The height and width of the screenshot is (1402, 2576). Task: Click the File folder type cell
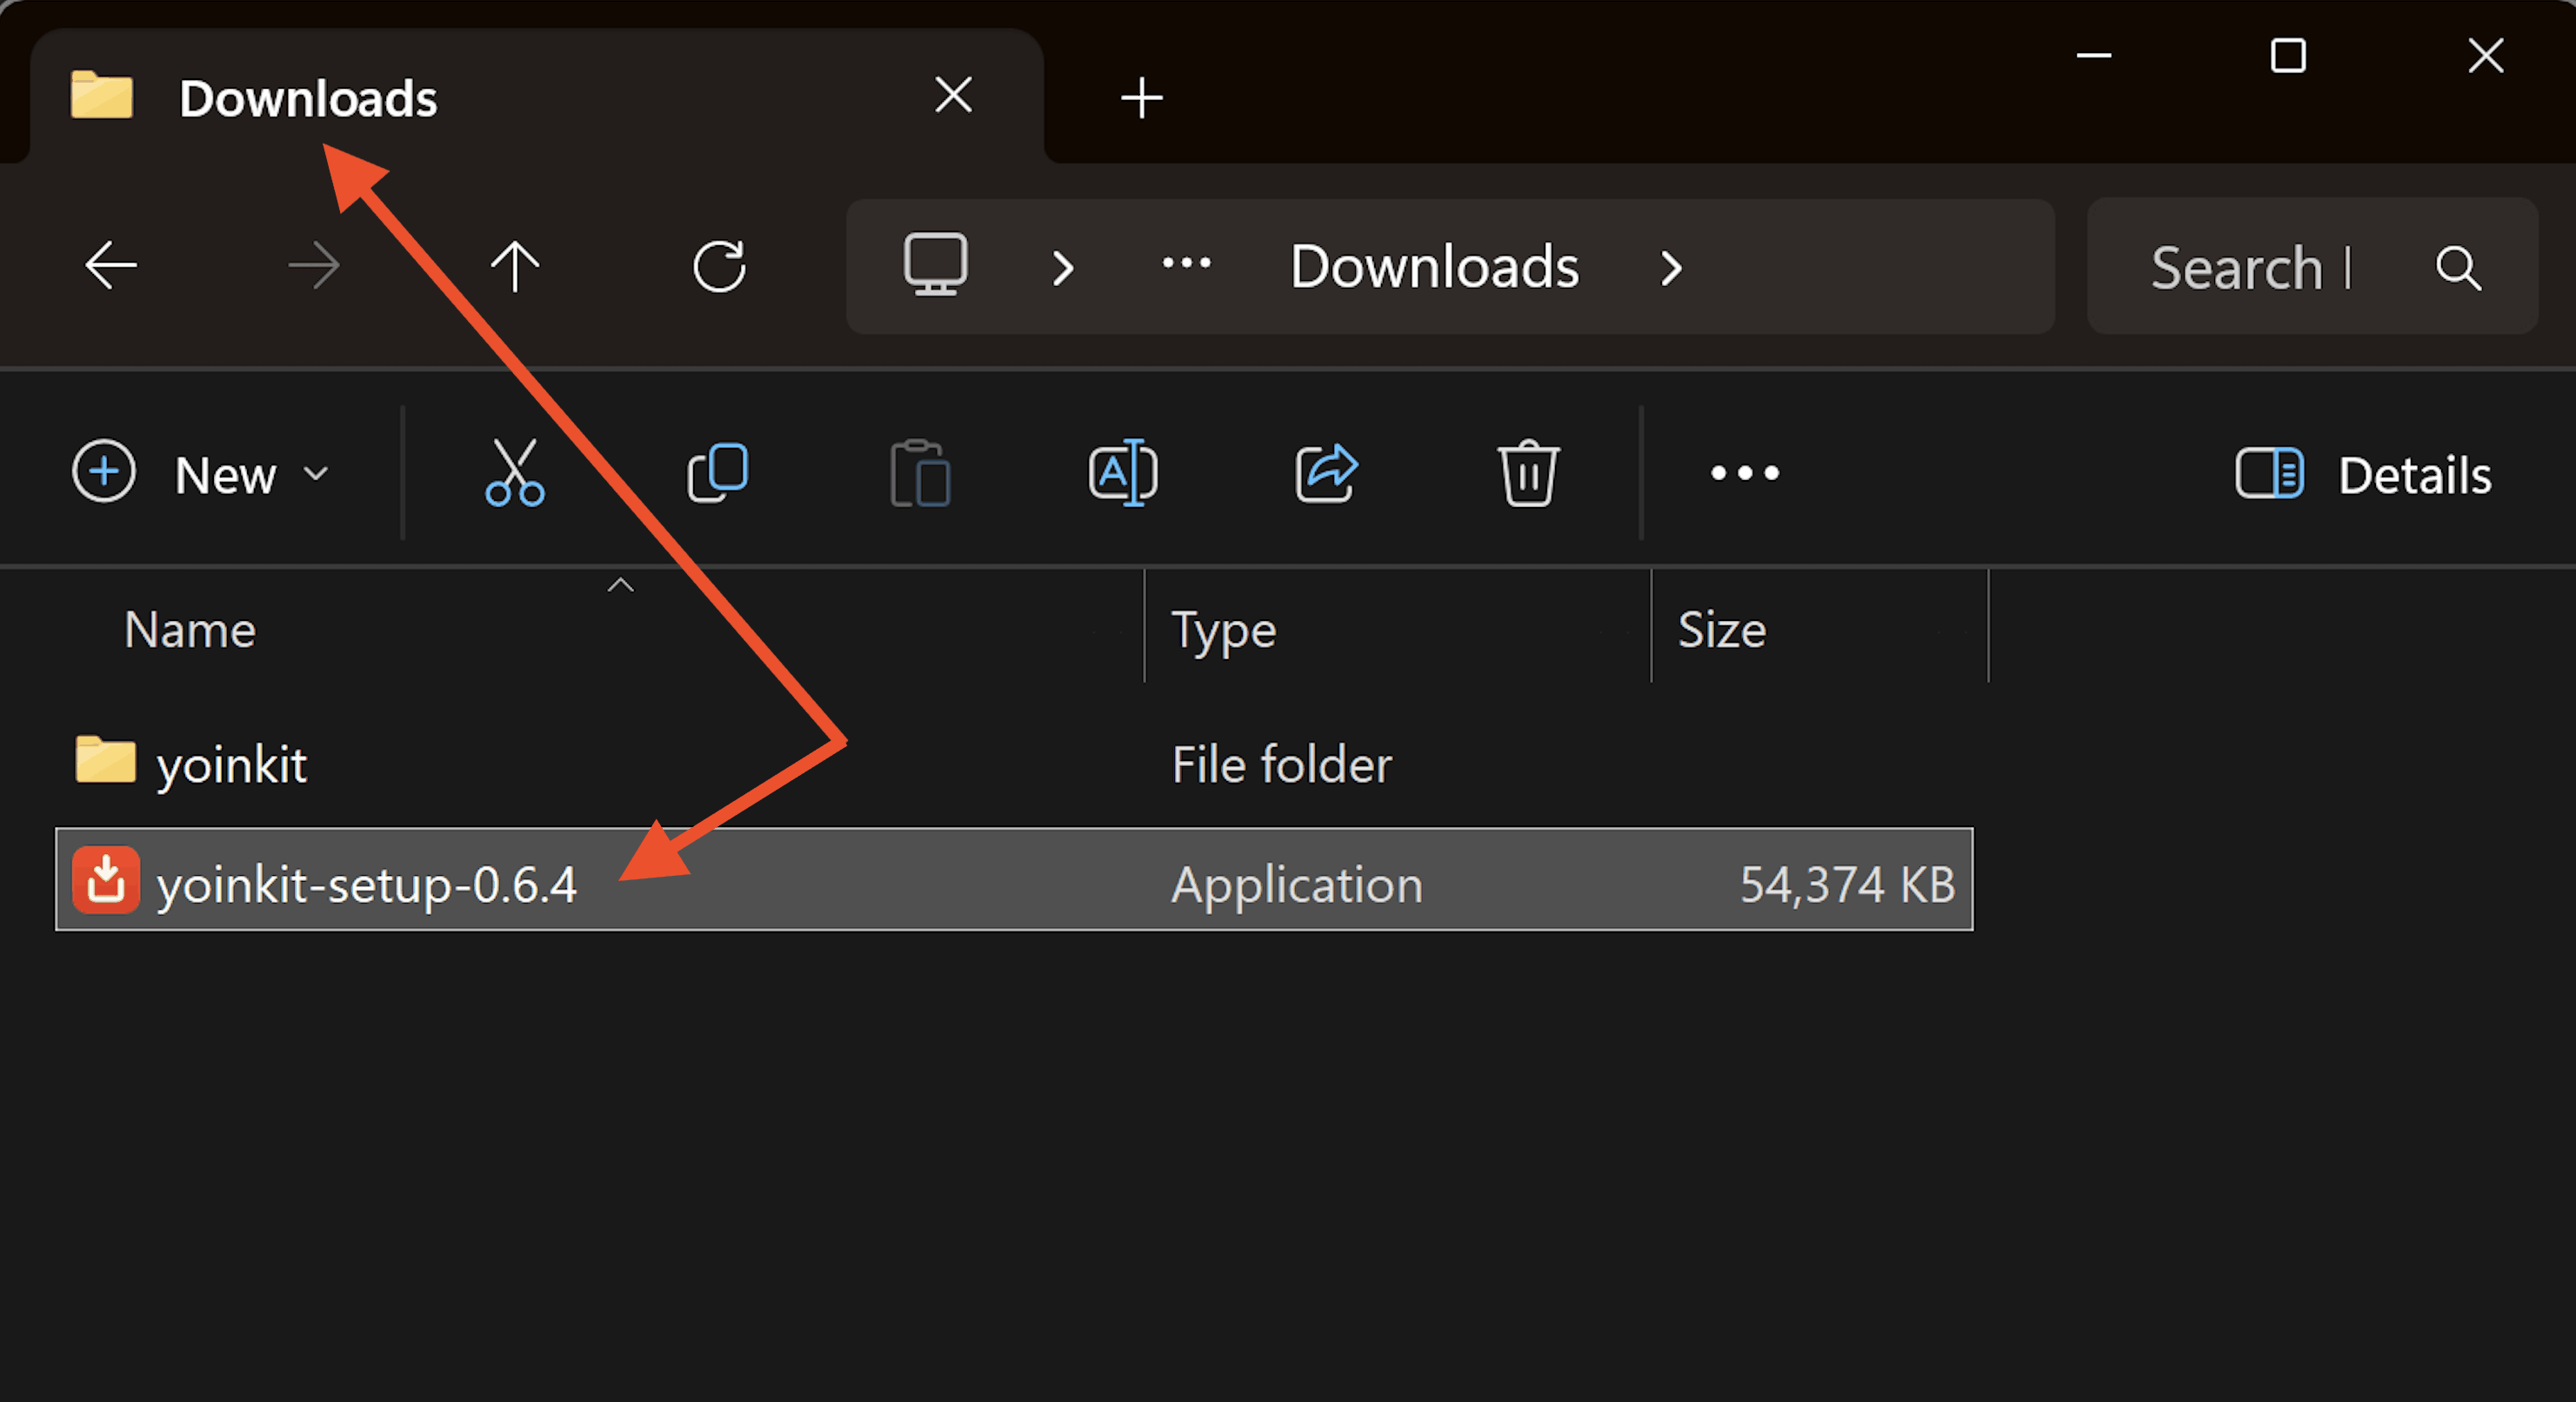point(1281,766)
